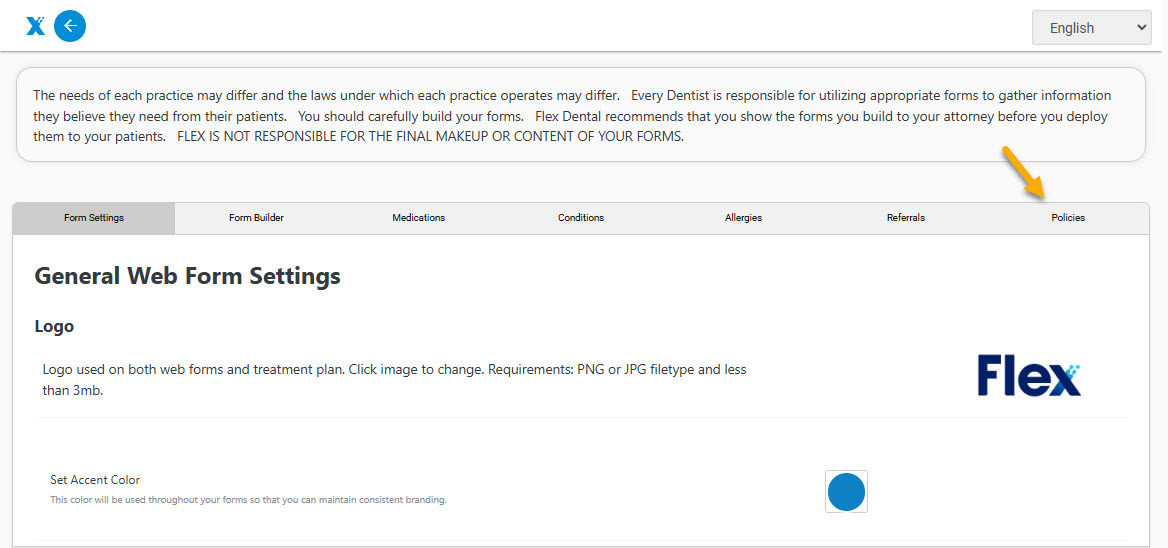Open the blue accent color picker
1168x548 pixels.
(846, 491)
